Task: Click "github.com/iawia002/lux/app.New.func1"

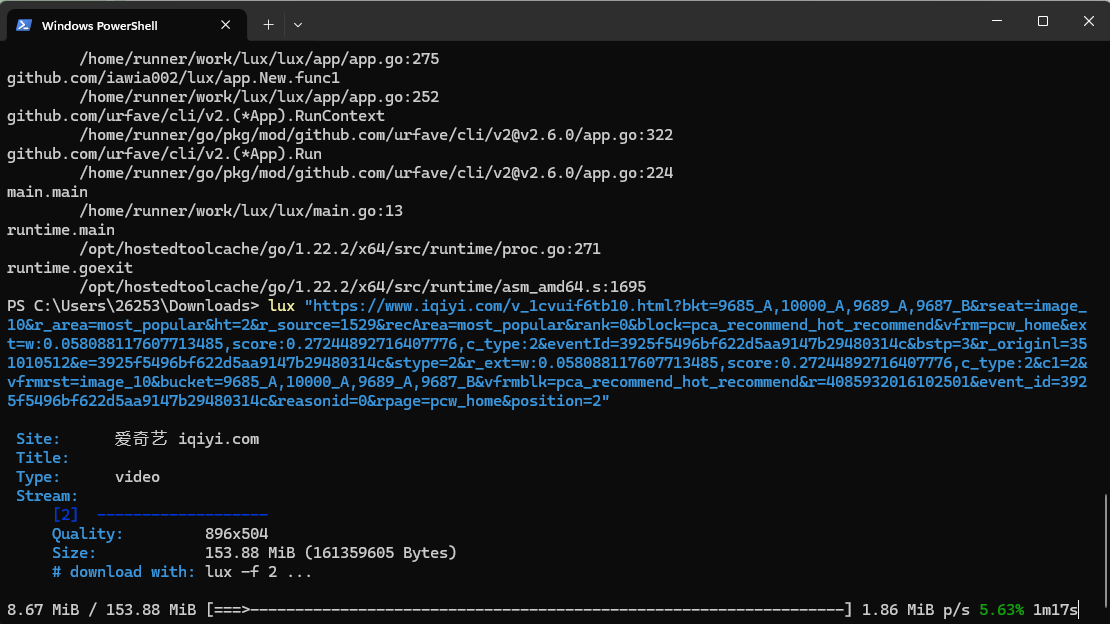Action: click(173, 78)
